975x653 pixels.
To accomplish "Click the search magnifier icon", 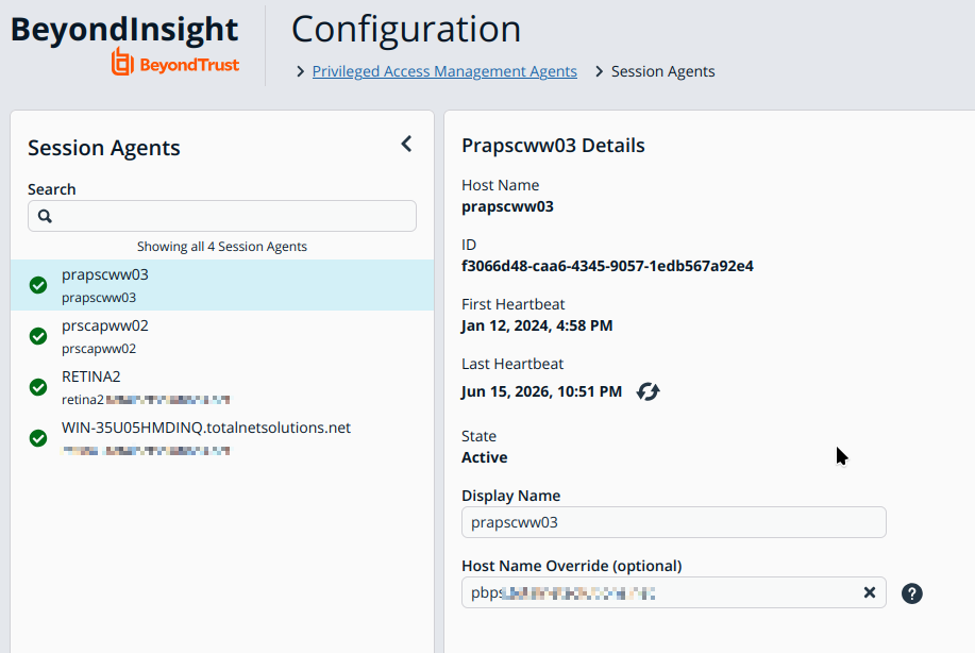I will [x=45, y=216].
